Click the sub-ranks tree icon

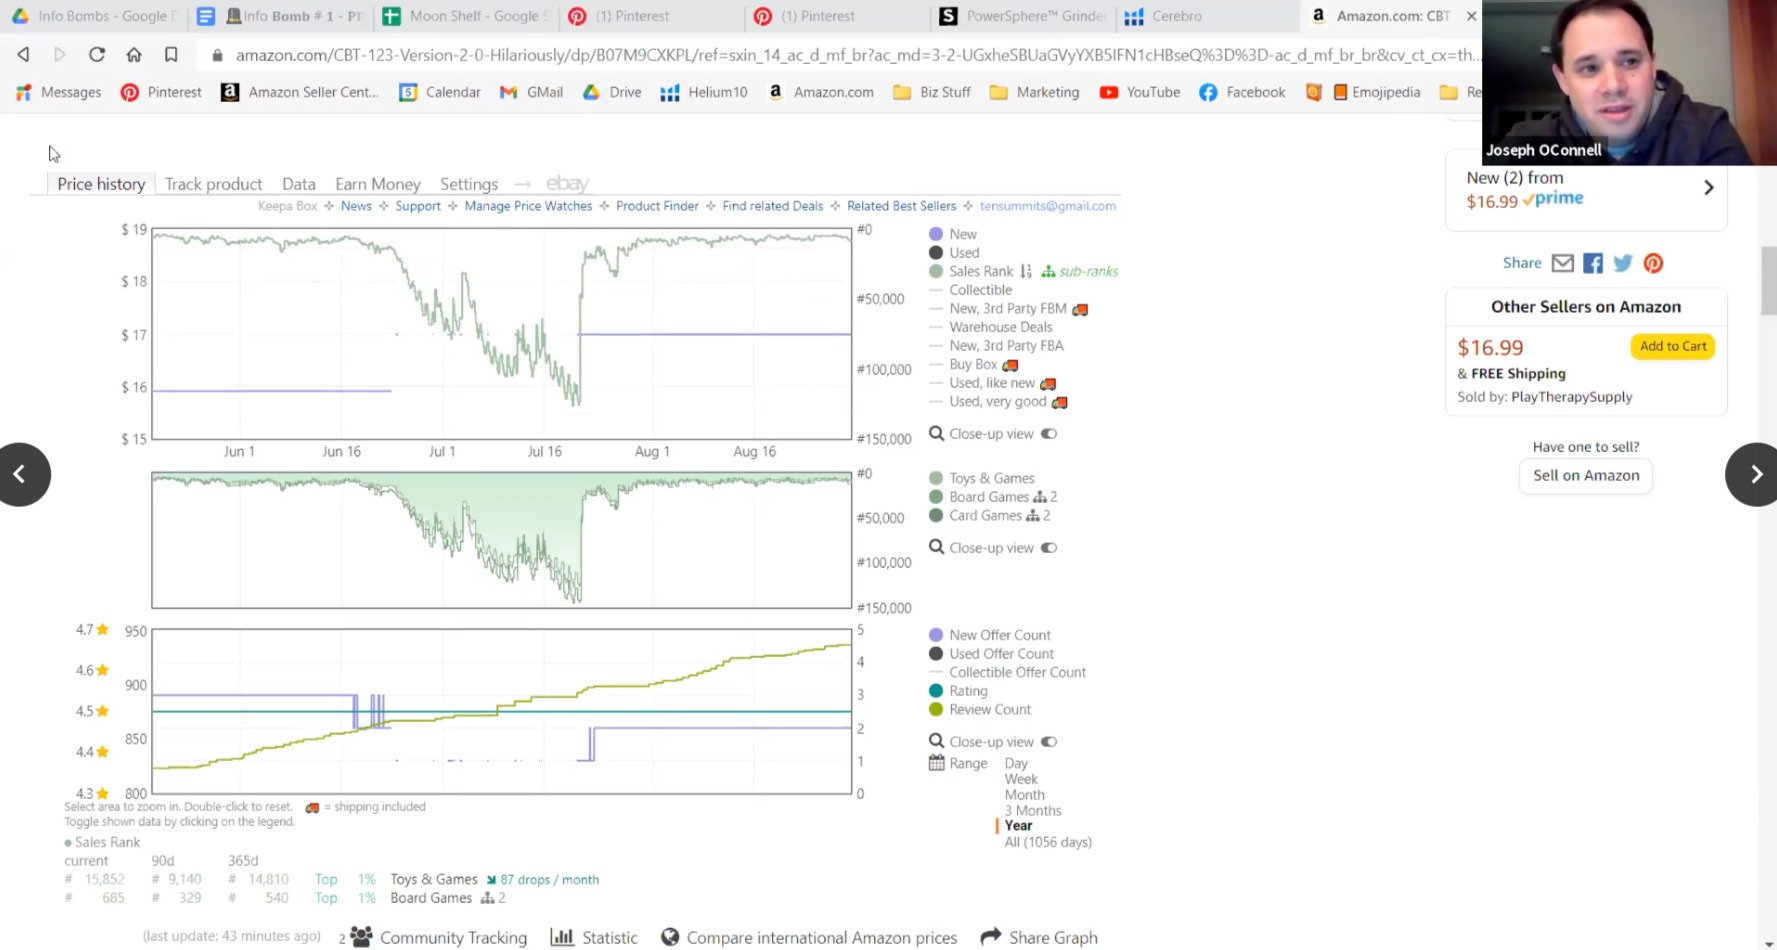(1048, 272)
